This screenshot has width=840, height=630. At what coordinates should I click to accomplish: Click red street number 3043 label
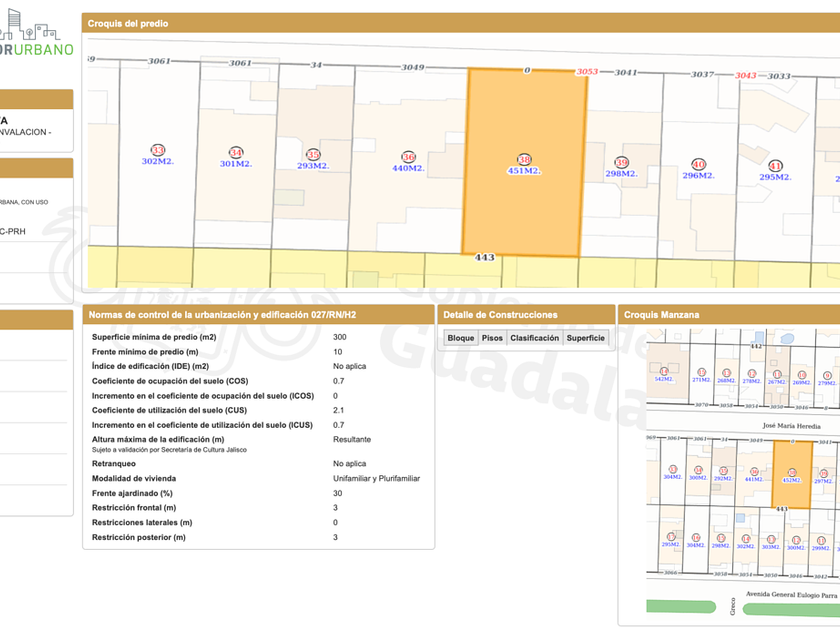745,75
